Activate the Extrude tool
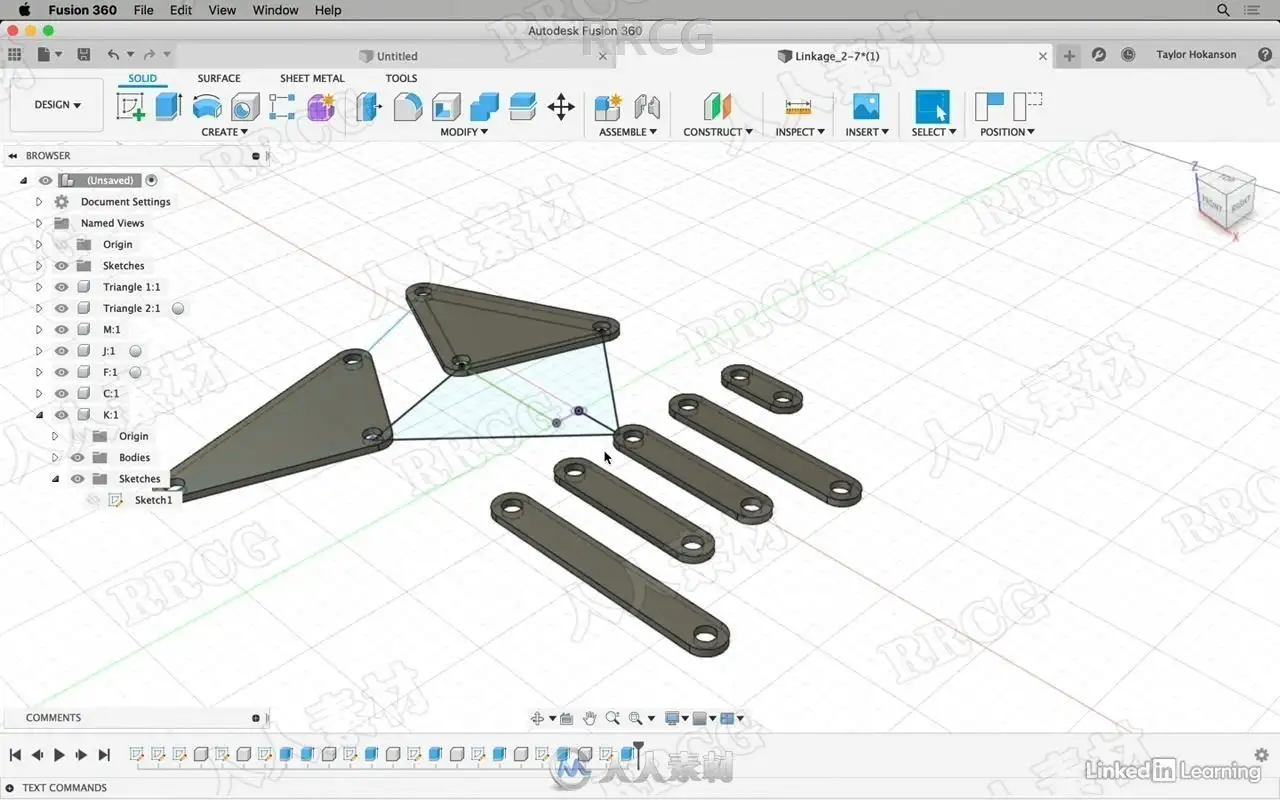The image size is (1280, 800). (x=168, y=106)
